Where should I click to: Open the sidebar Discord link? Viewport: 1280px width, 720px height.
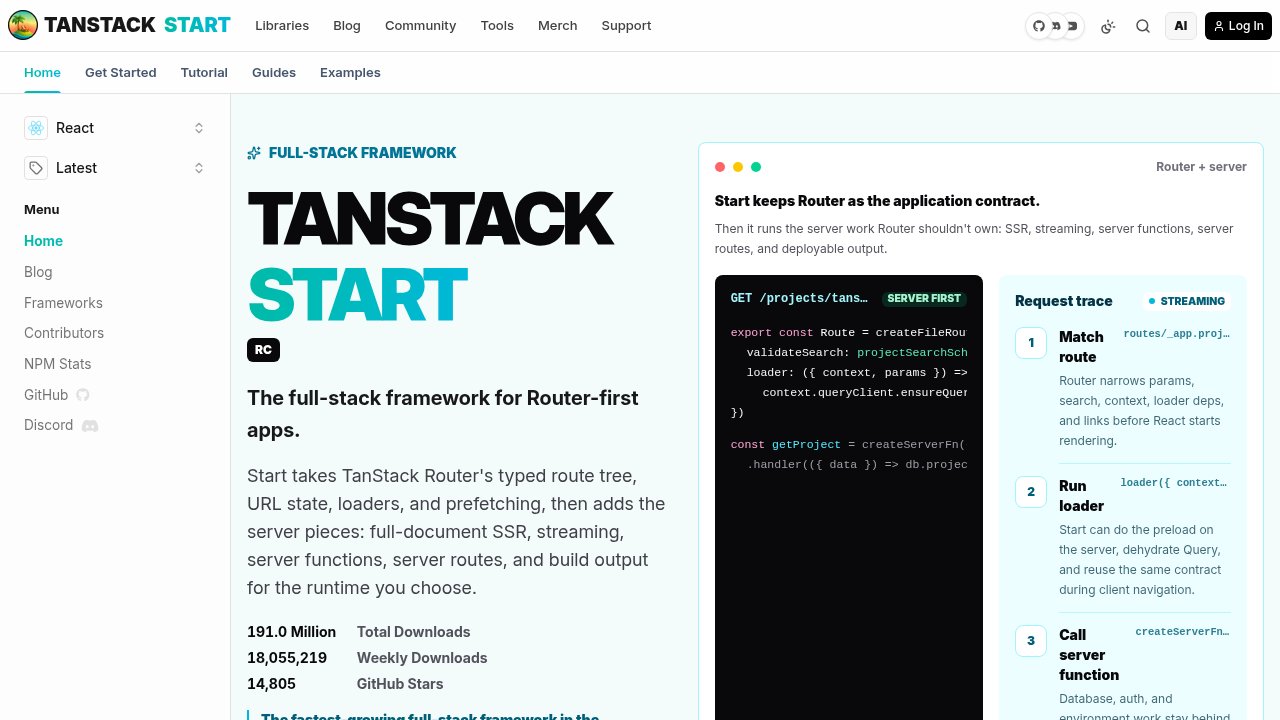pos(61,425)
